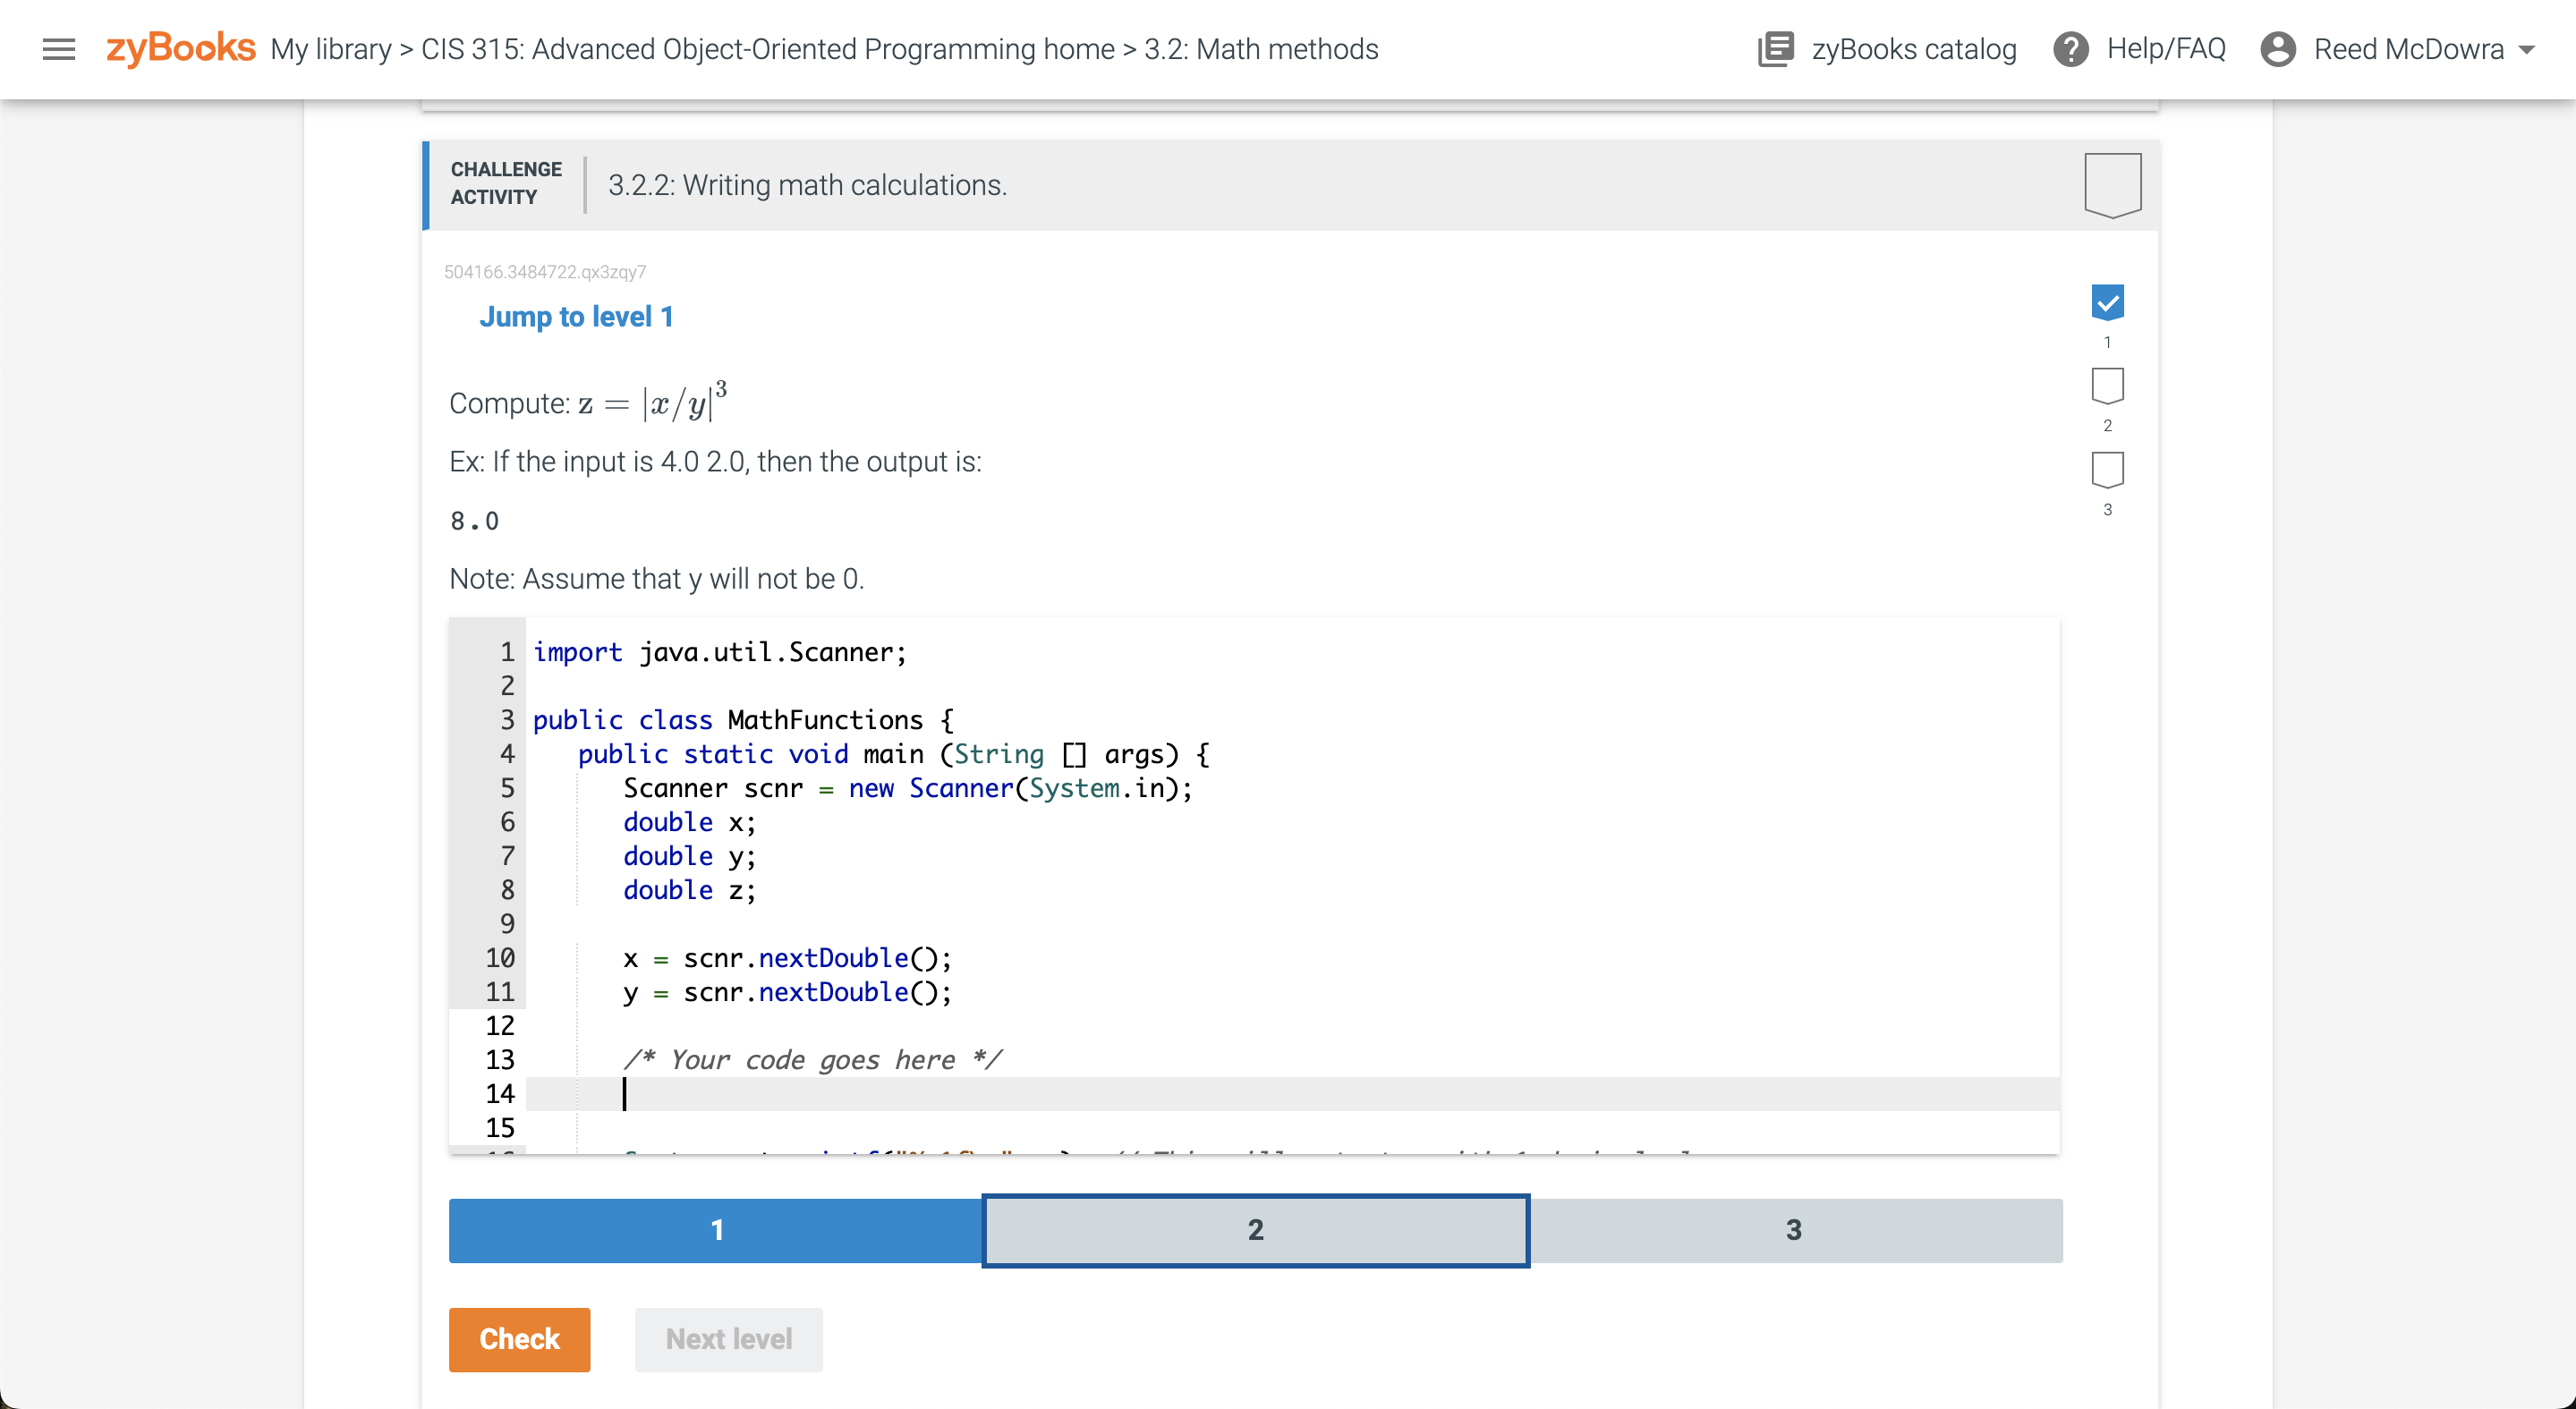This screenshot has height=1409, width=2576.
Task: Toggle the completed level 1 checkmark
Action: (2107, 301)
